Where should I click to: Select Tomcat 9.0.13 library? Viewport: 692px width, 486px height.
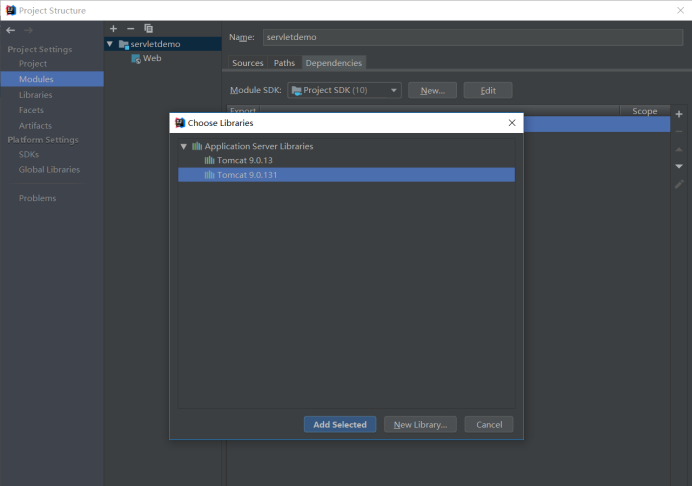point(346,160)
